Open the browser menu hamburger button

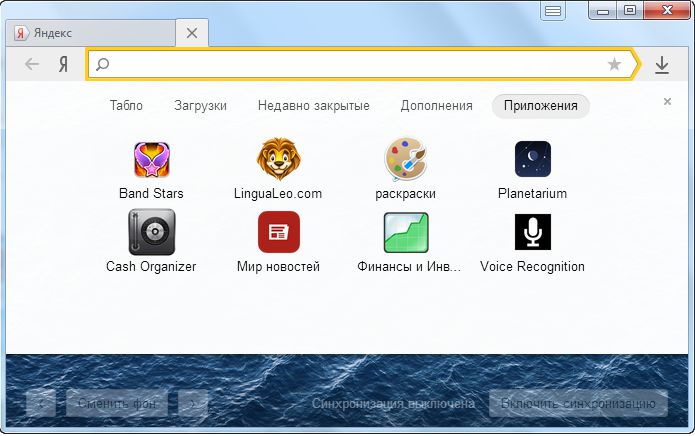tap(553, 11)
